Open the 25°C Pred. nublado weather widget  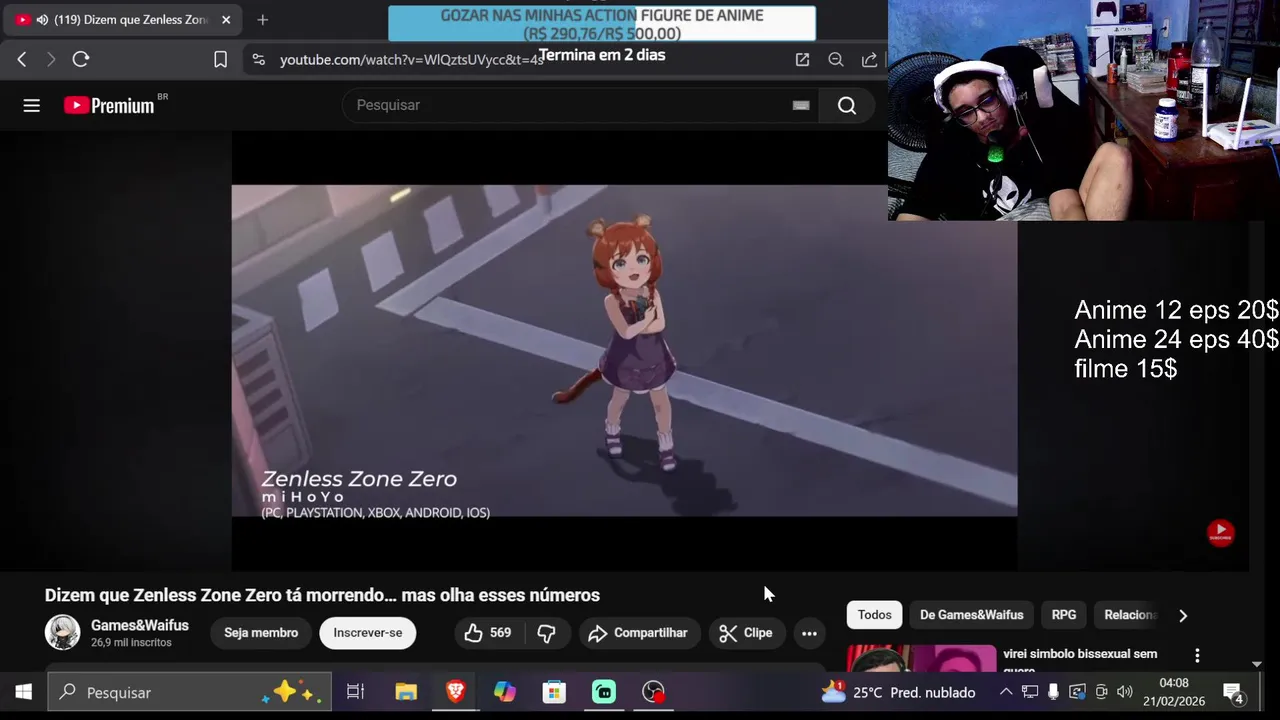[898, 692]
